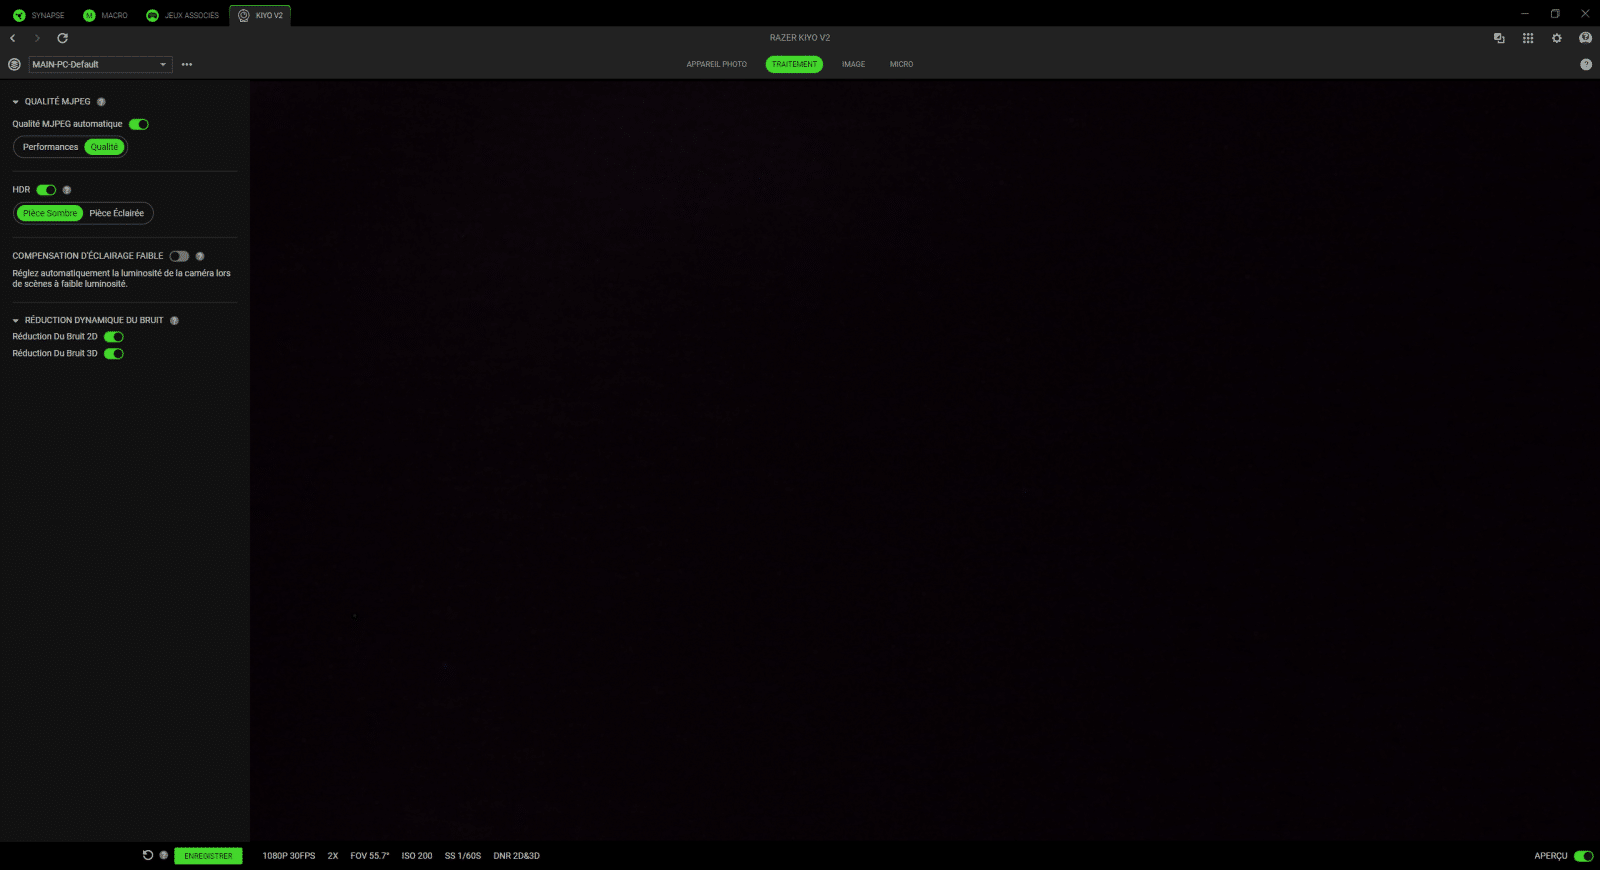Click the refresh icon in navigation bar

click(62, 38)
